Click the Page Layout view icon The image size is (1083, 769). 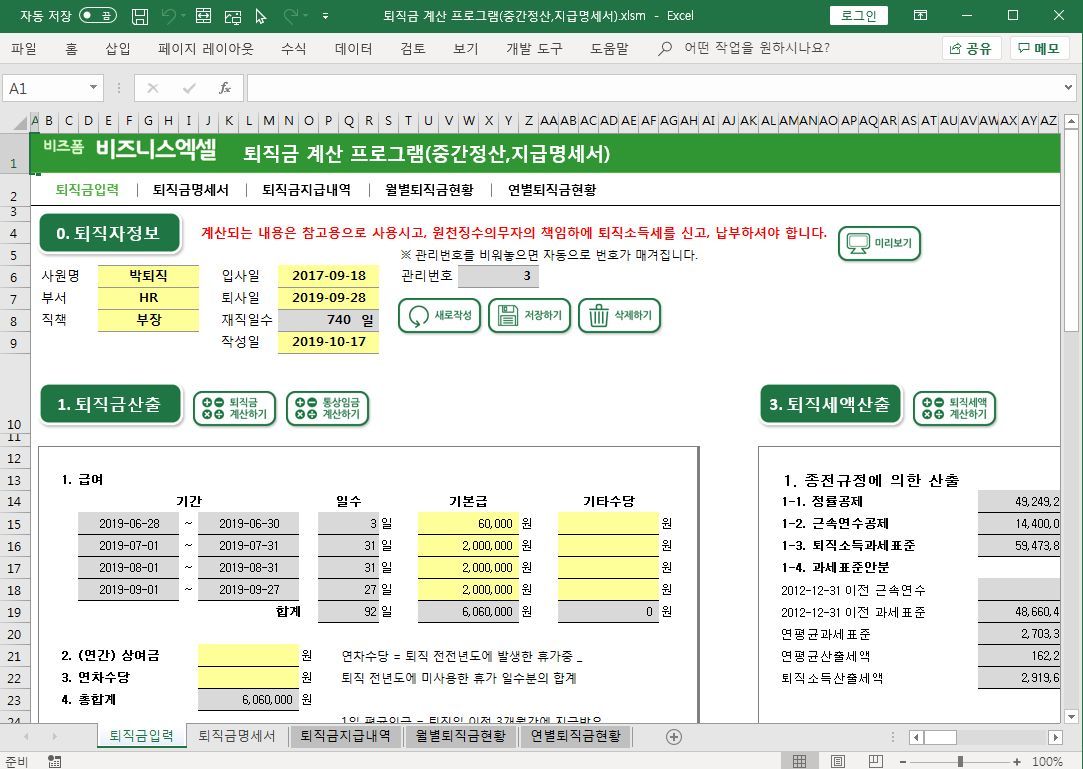(837, 761)
